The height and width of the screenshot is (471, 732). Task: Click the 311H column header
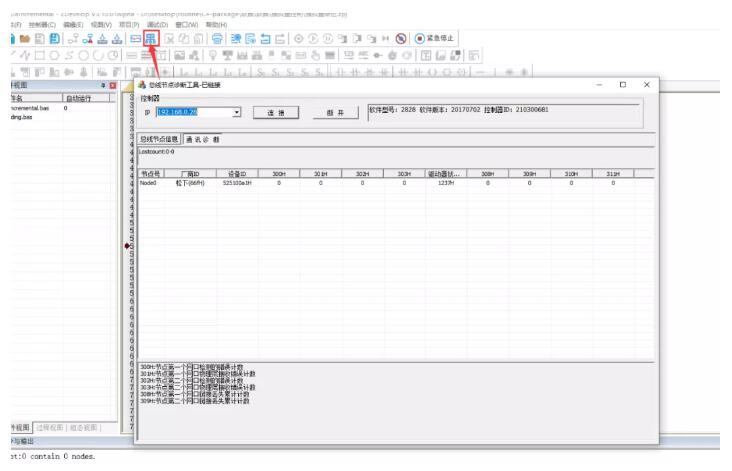click(x=613, y=174)
